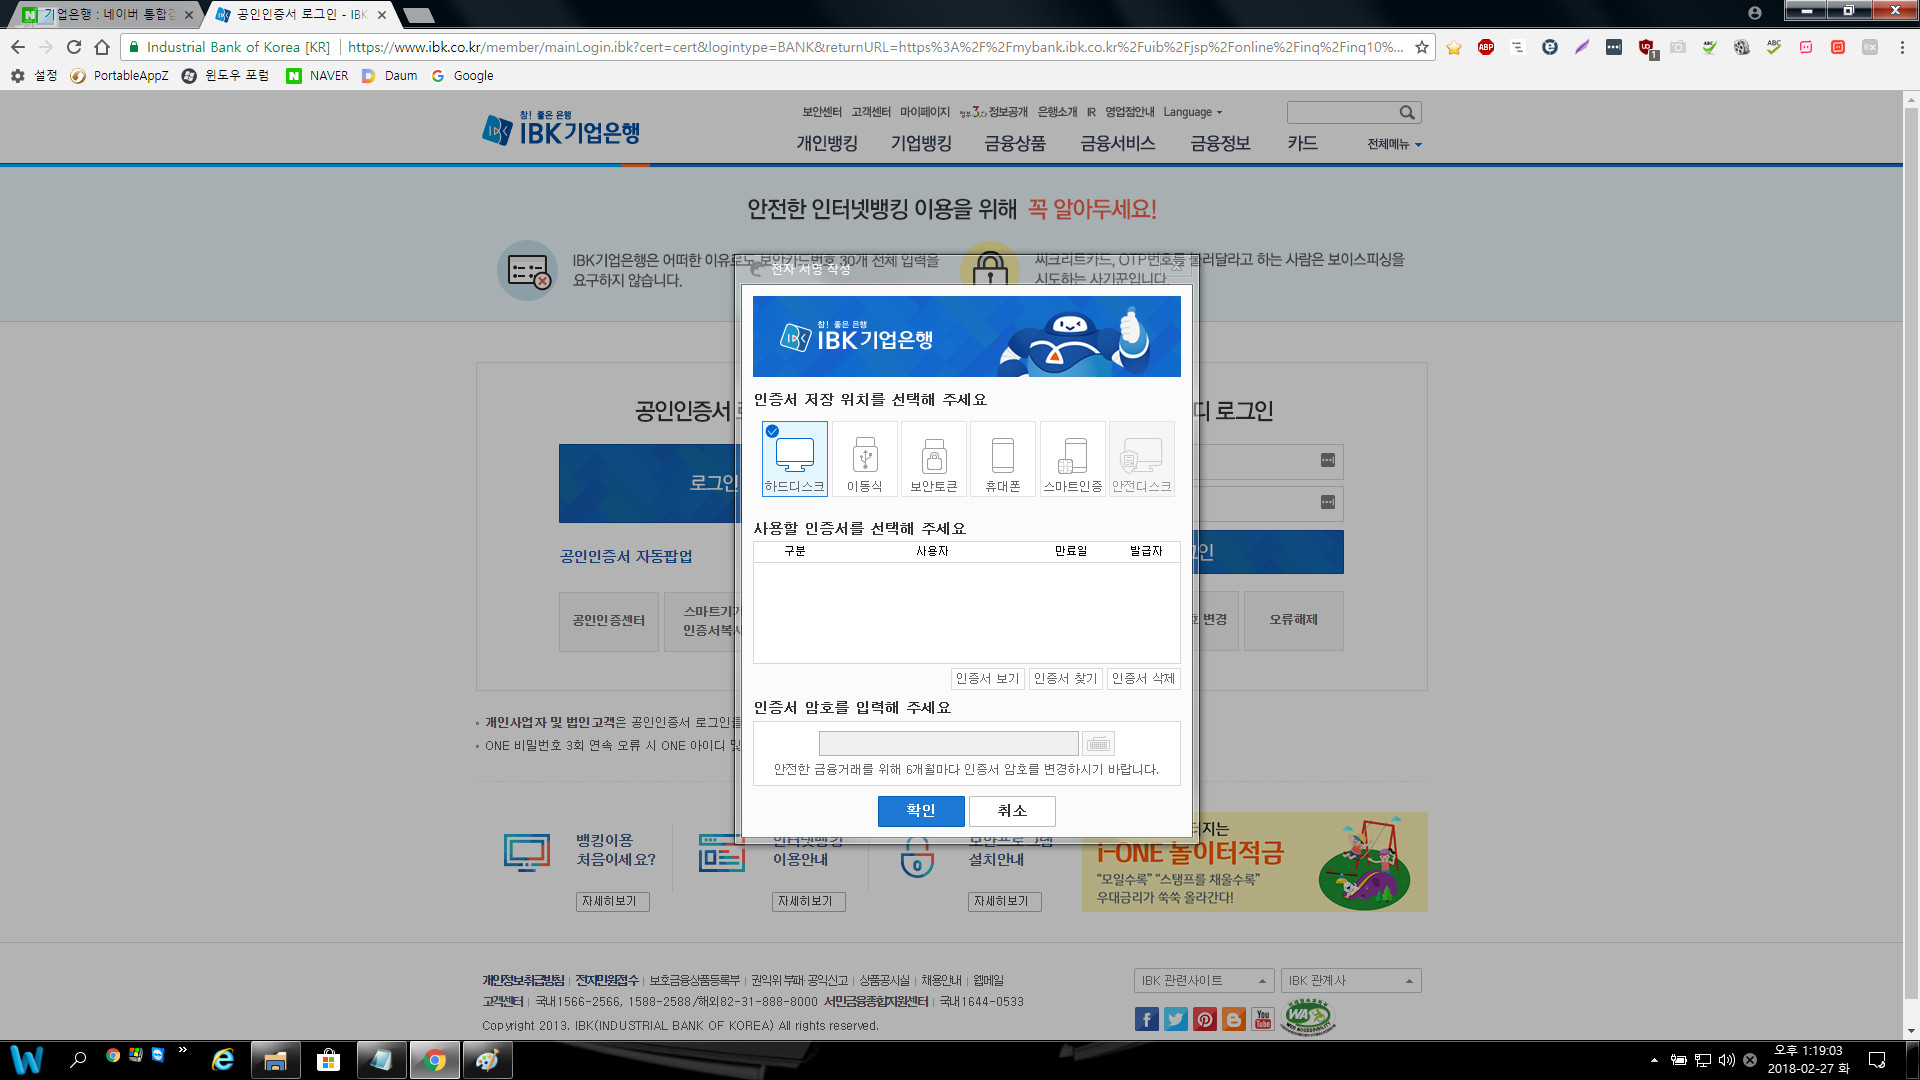Click the 구분 column header
This screenshot has width=1920, height=1080.
pos(795,551)
